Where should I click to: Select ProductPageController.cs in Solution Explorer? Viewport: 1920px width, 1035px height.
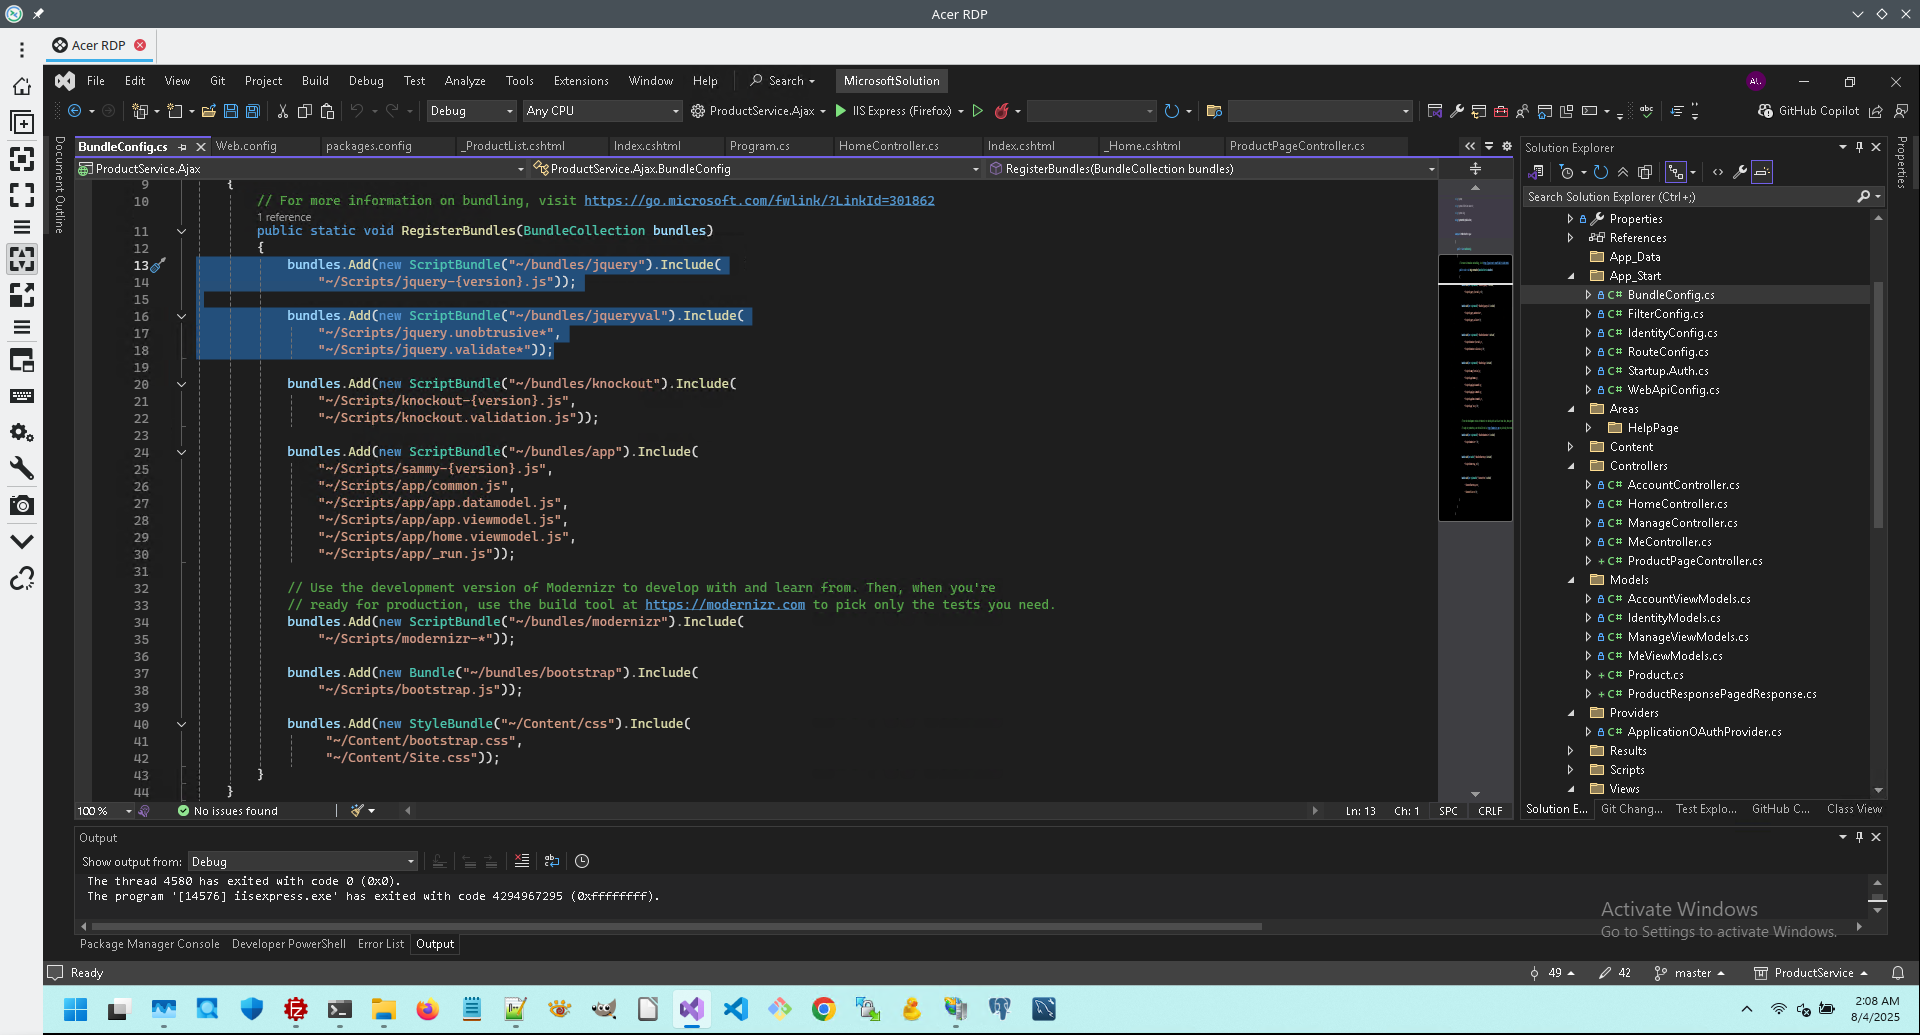tap(1695, 561)
